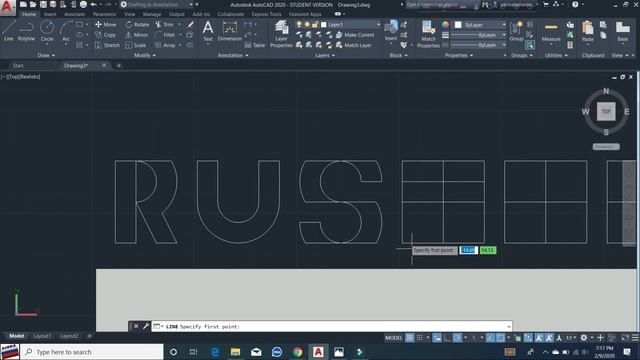
Task: Expand the Draw panel
Action: (x=46, y=55)
